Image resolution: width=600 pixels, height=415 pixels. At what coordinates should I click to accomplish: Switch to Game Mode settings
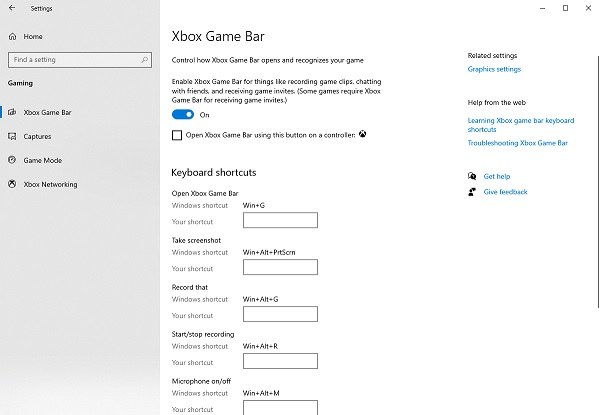[42, 160]
